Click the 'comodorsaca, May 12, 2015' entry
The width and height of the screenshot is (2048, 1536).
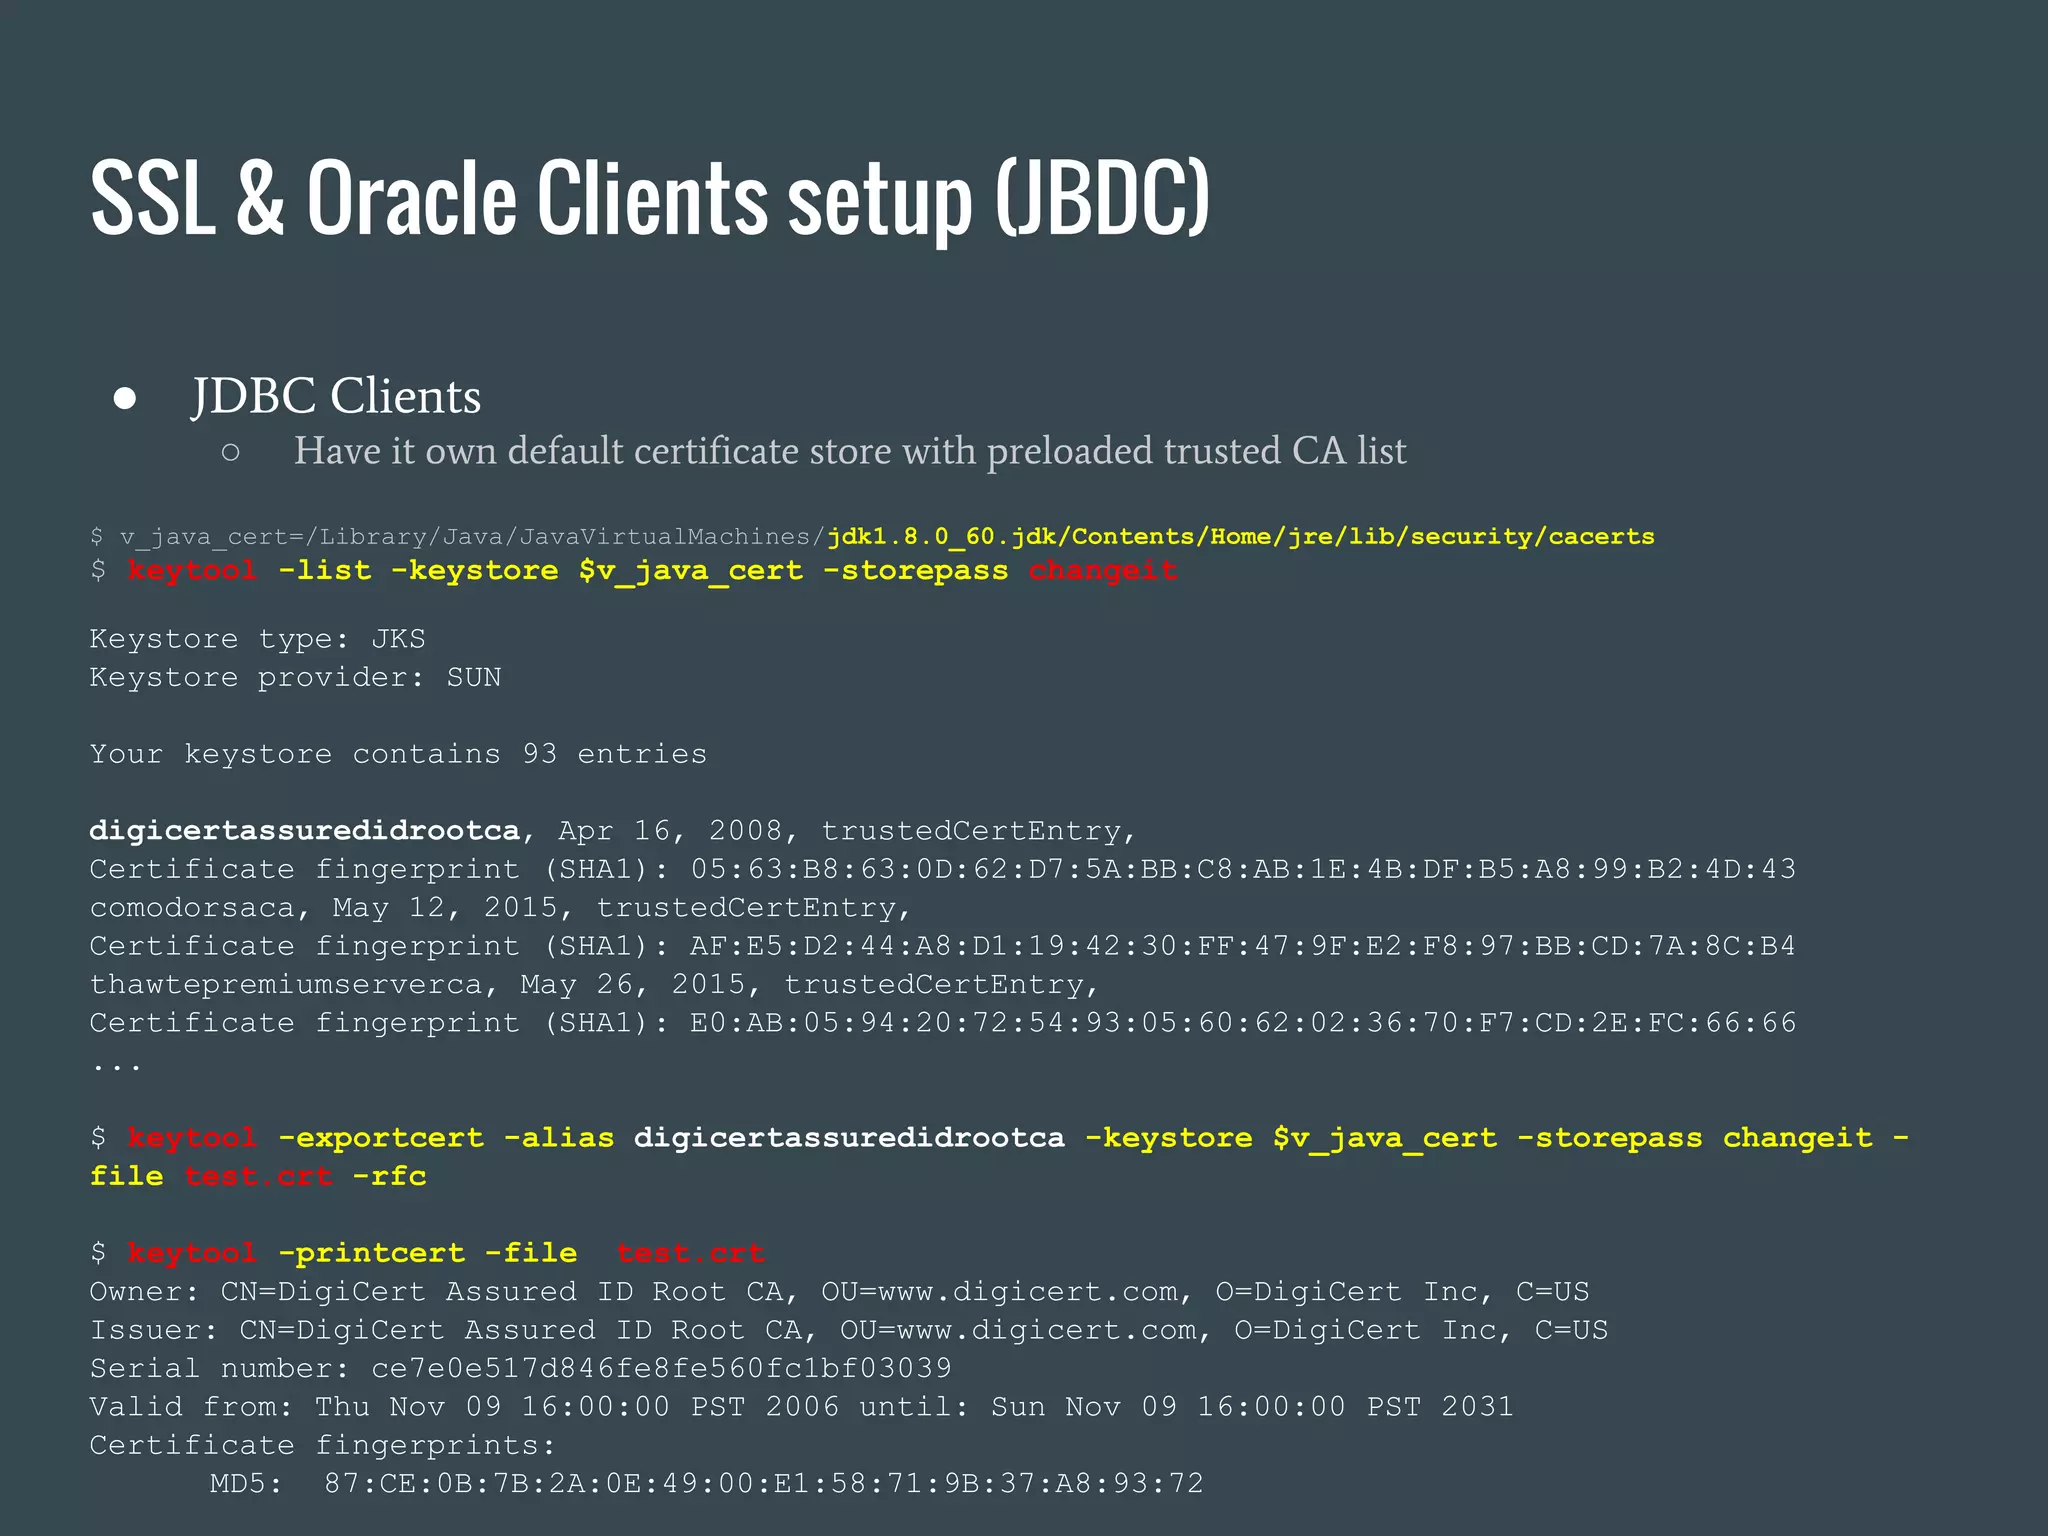click(x=500, y=908)
